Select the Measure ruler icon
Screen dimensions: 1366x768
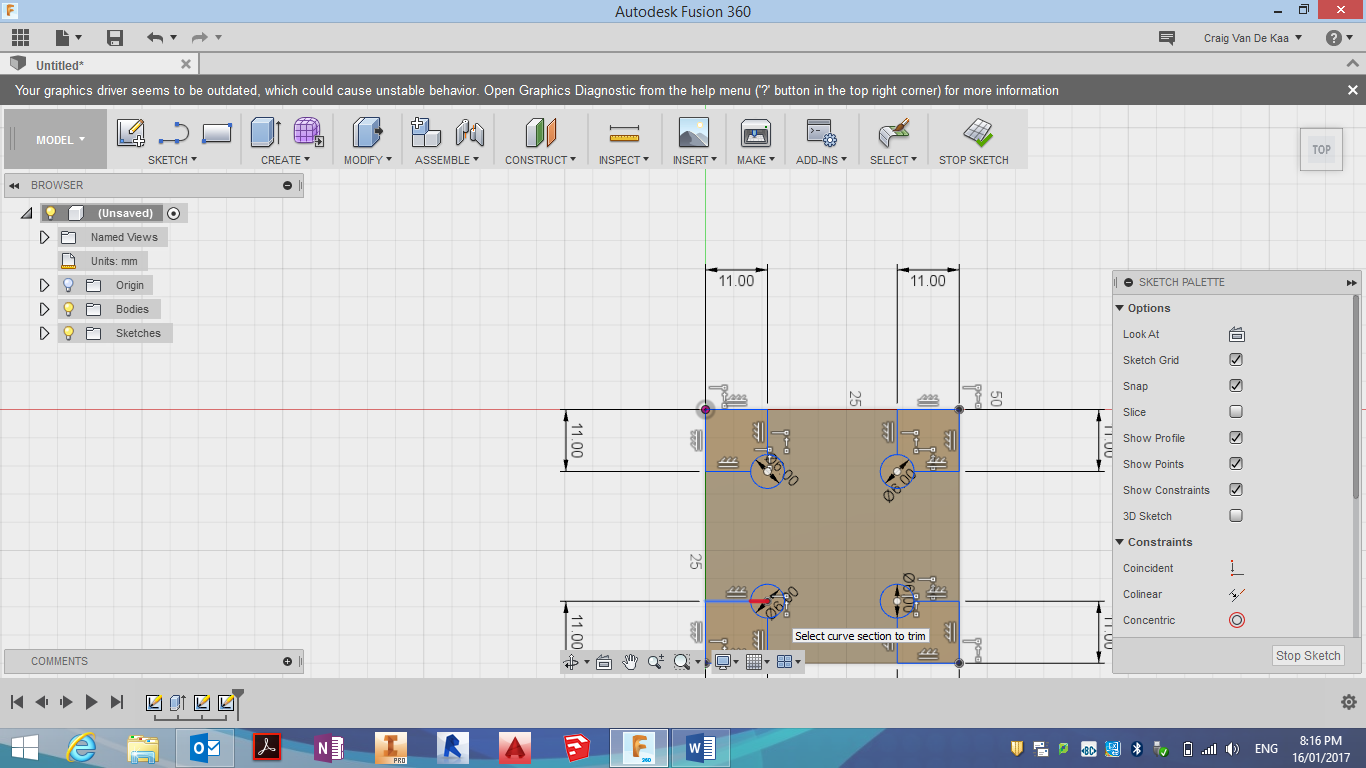pos(624,133)
